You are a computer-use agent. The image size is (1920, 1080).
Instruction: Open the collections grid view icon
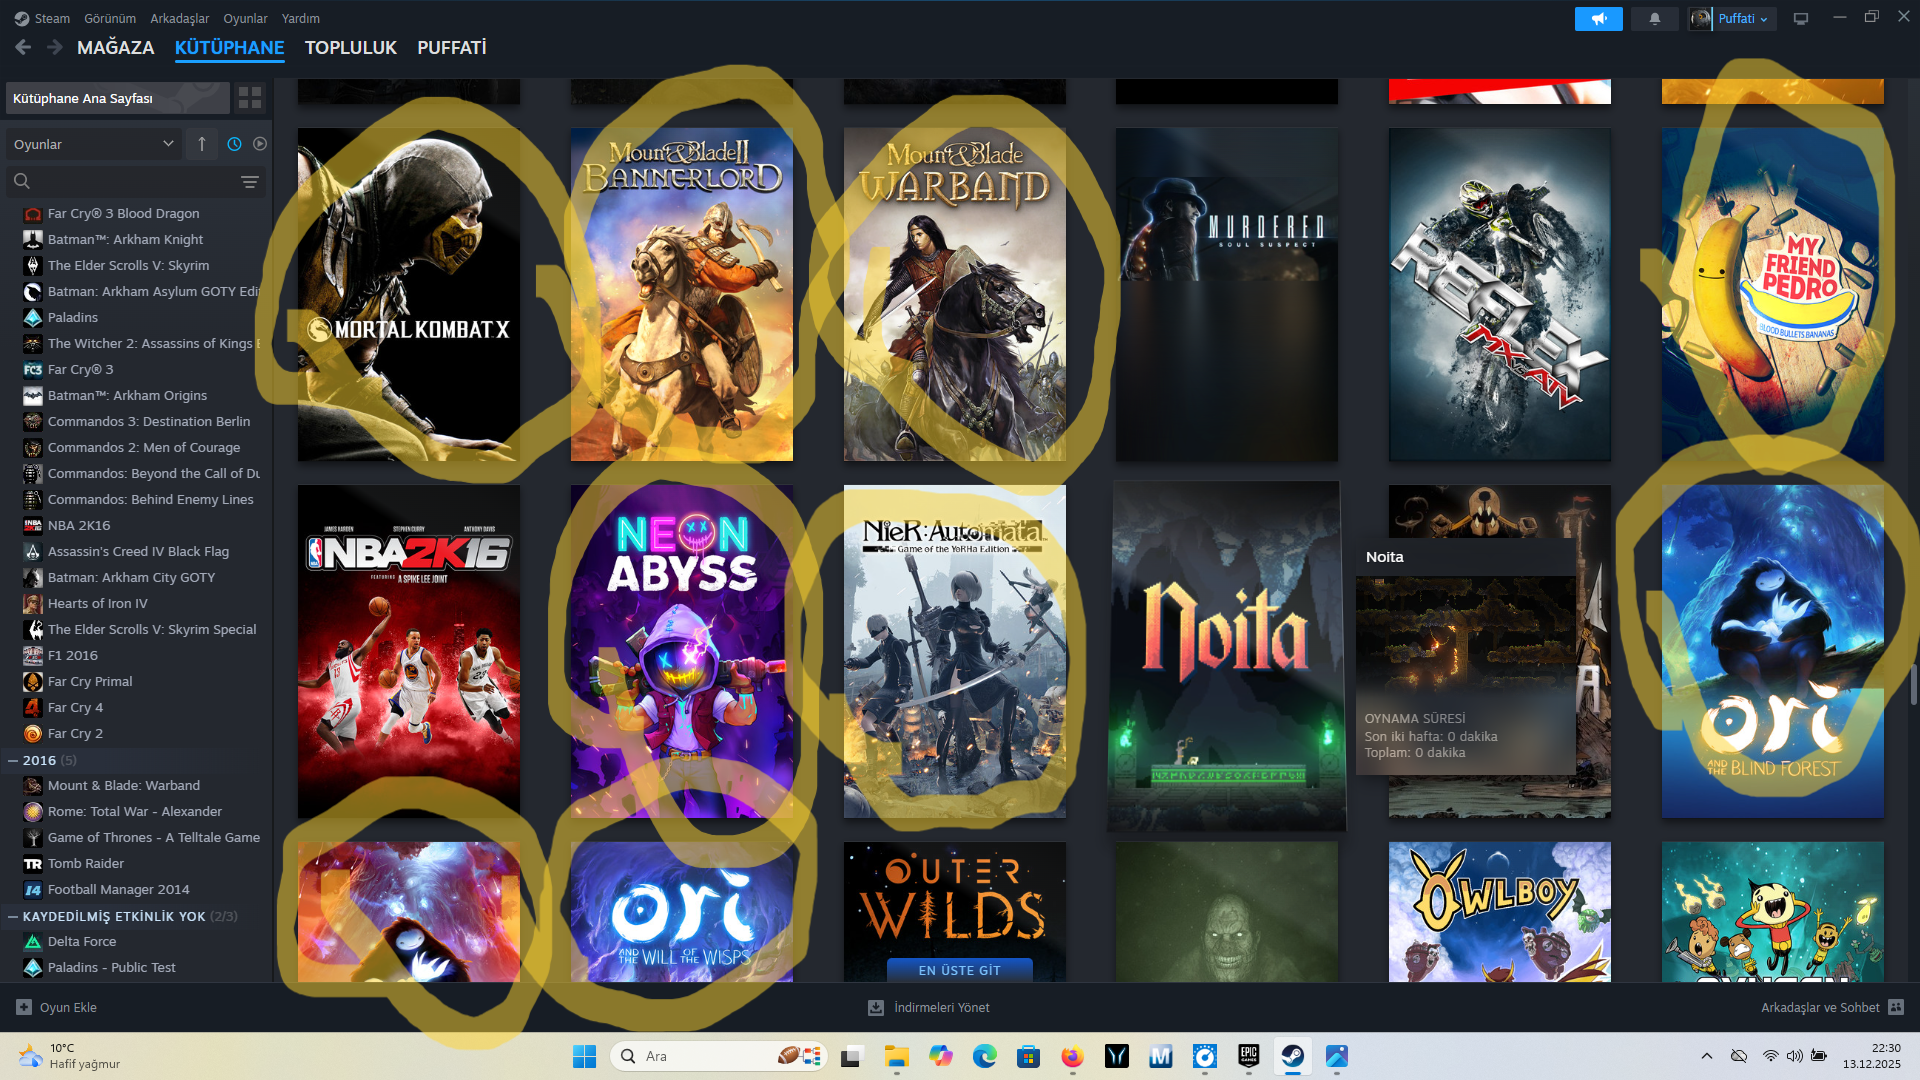coord(250,98)
